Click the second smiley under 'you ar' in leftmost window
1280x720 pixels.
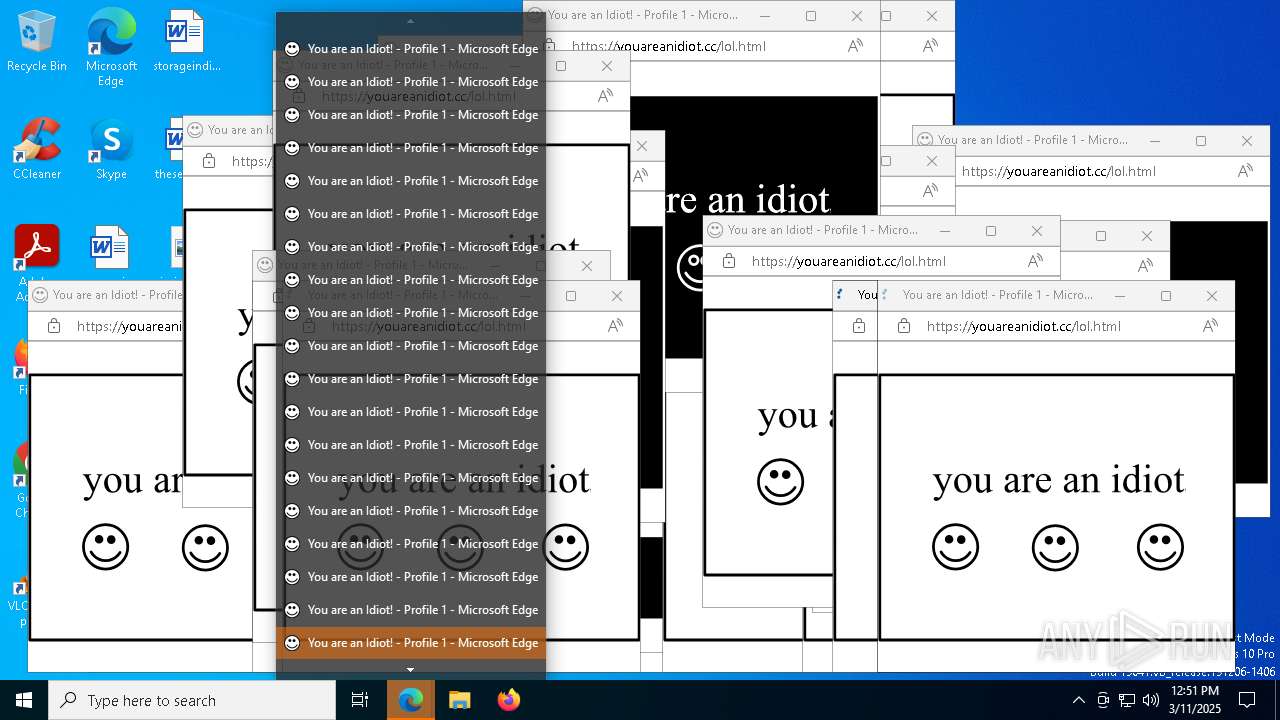click(x=205, y=547)
